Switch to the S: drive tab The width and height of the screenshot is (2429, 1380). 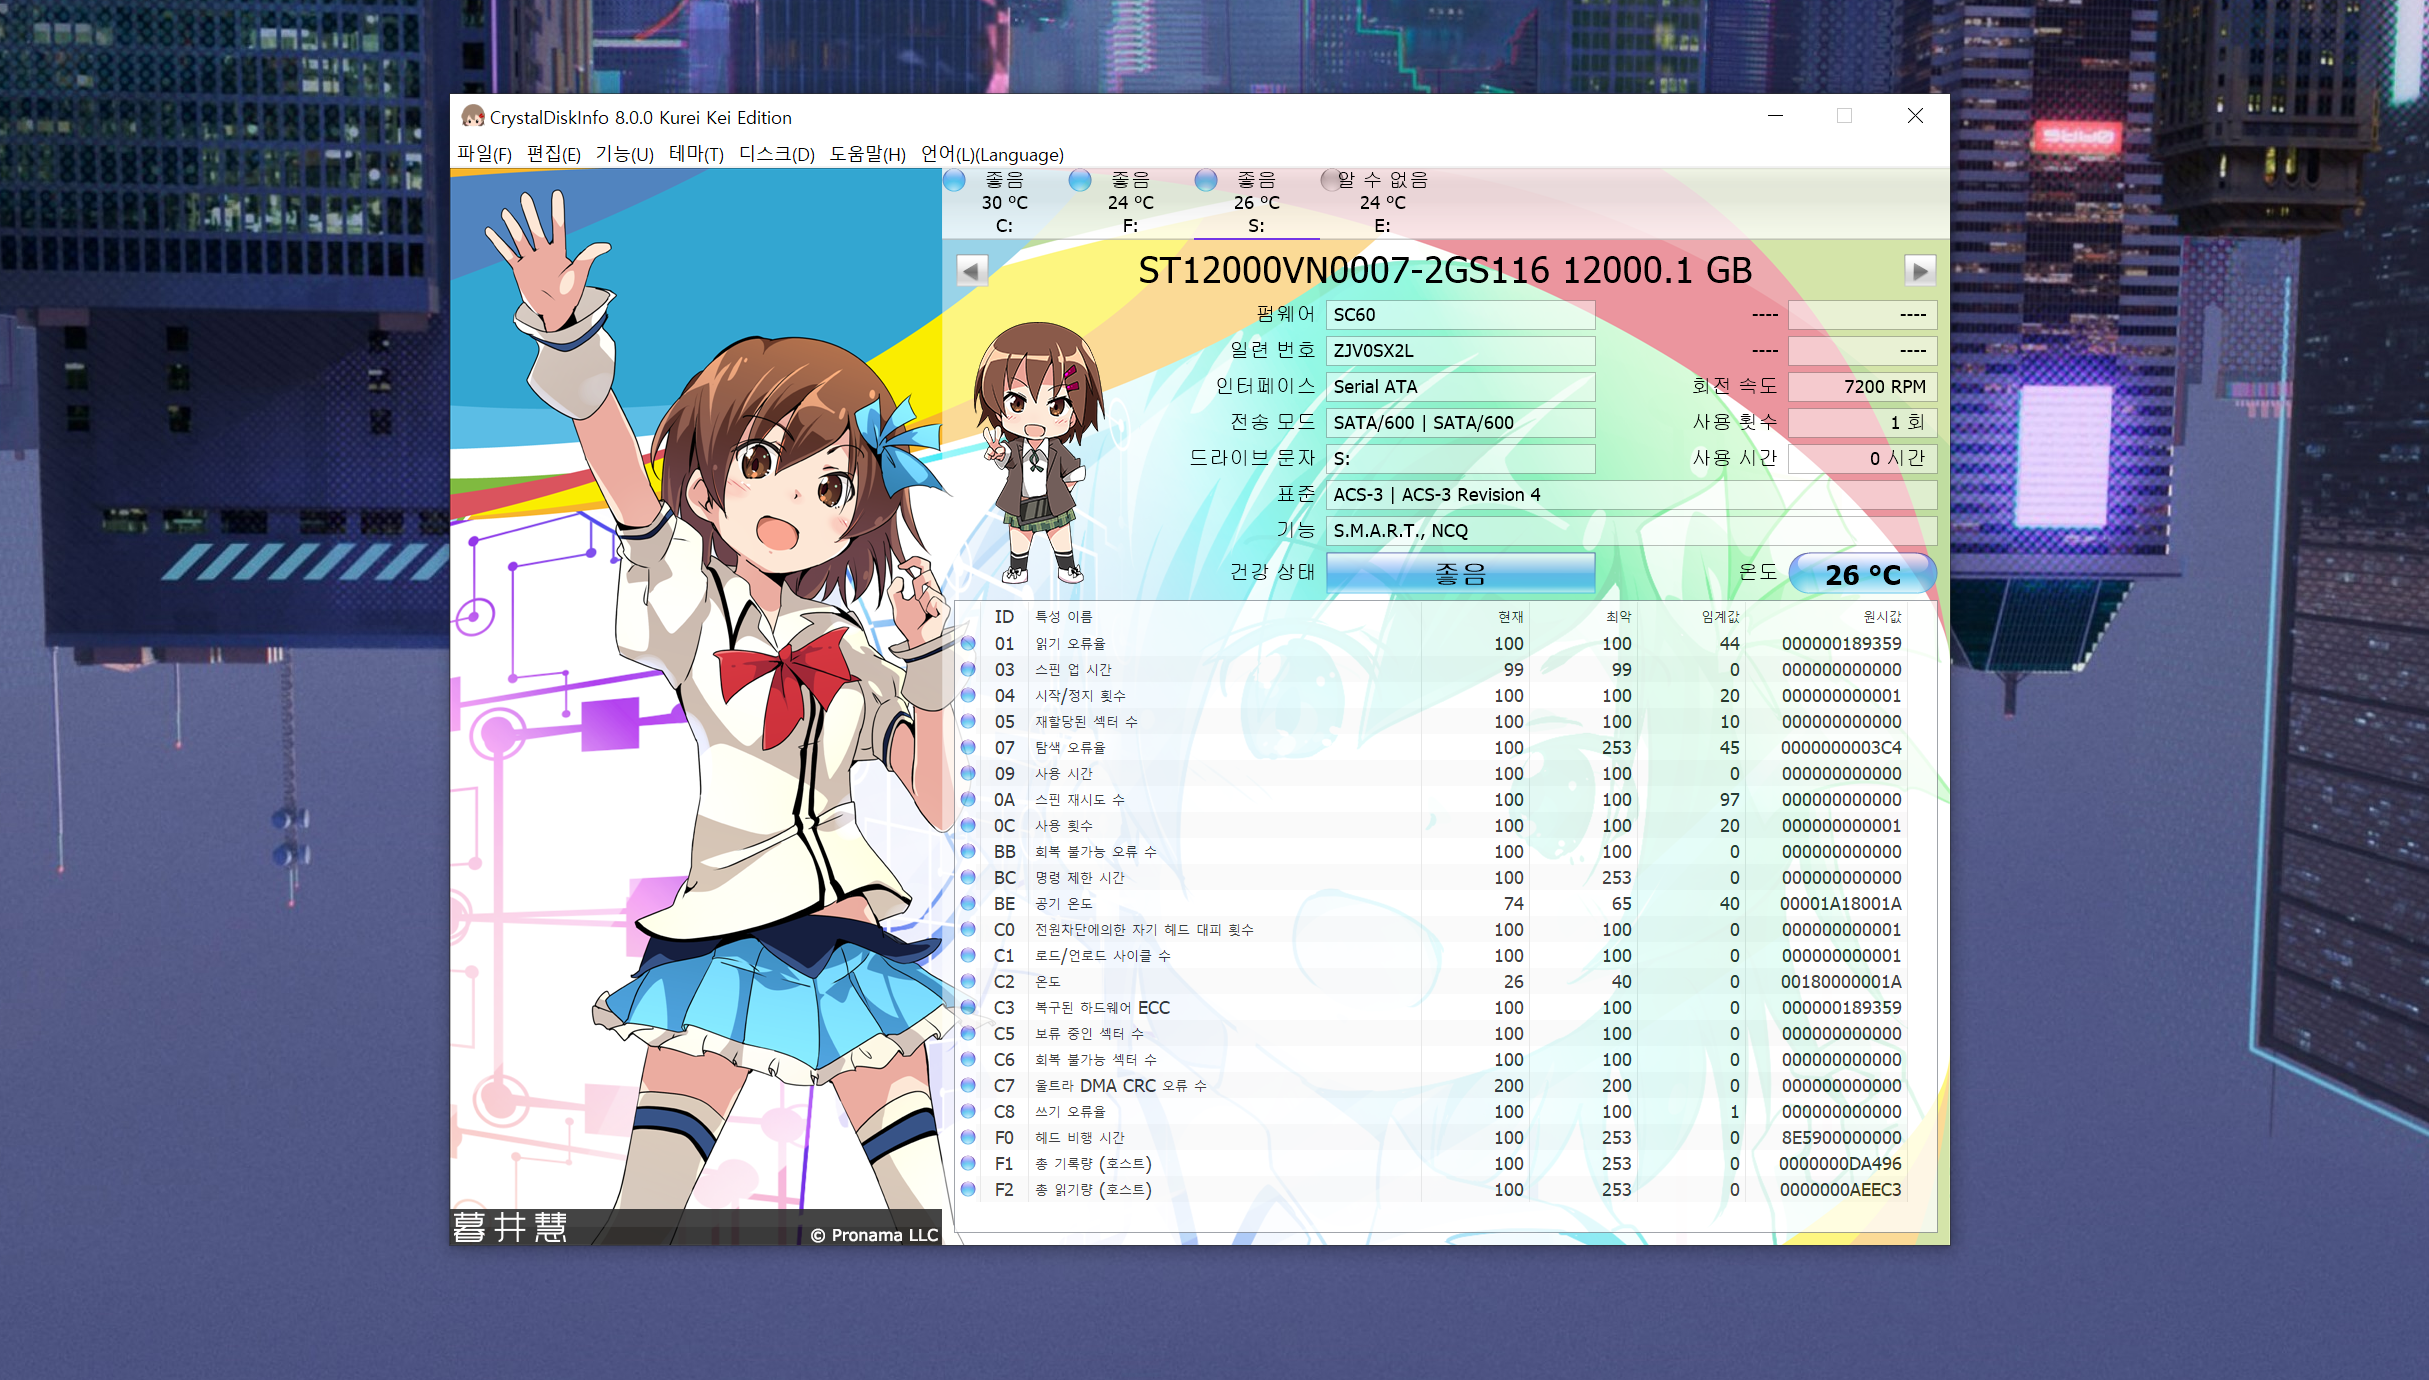(x=1256, y=203)
